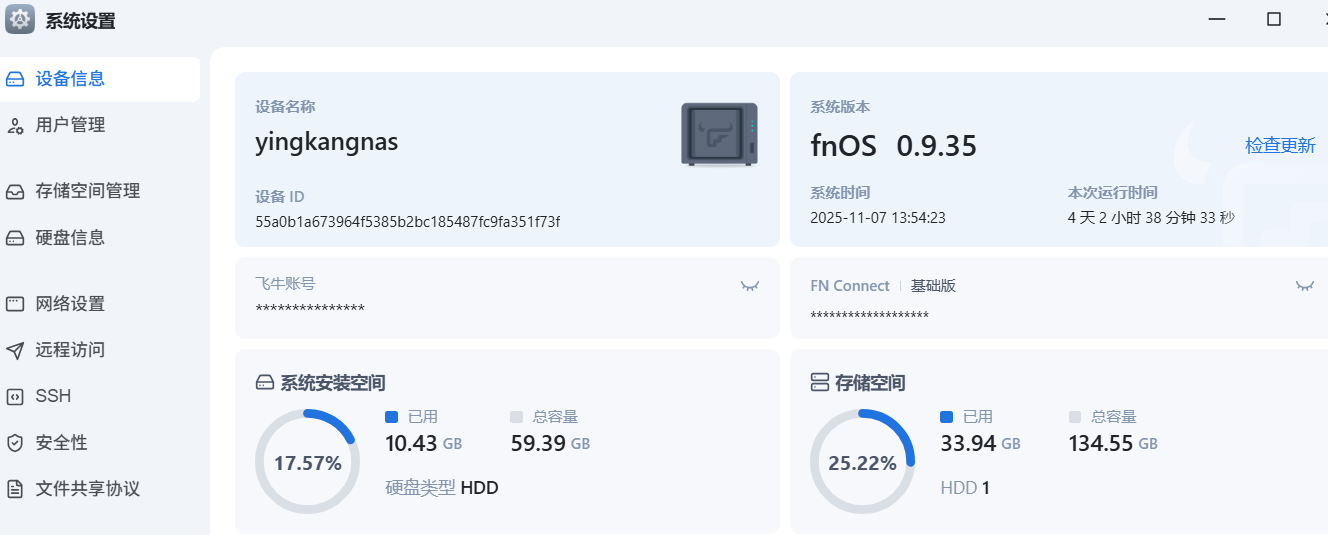Click the Disk Info (硬盘信息) sidebar icon
The image size is (1328, 535).
pos(15,238)
